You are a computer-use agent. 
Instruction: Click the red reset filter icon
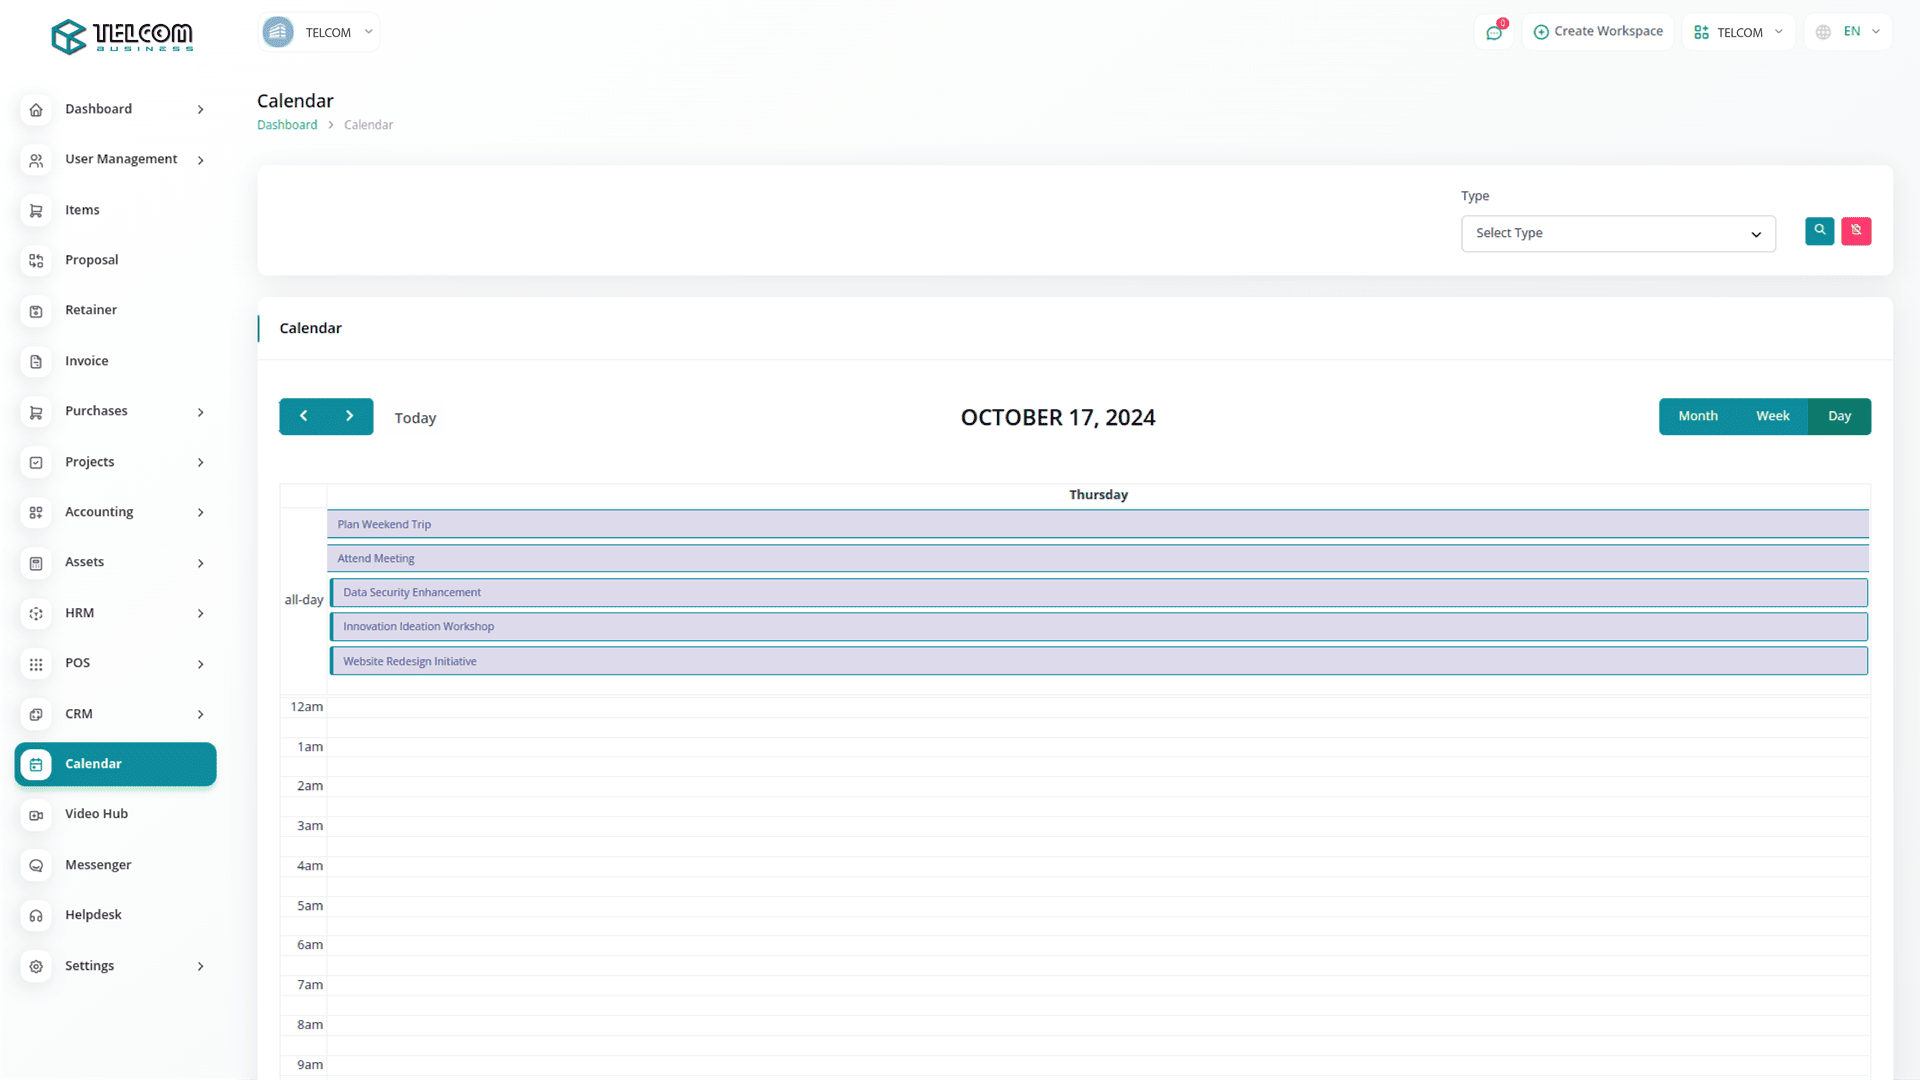click(1856, 231)
